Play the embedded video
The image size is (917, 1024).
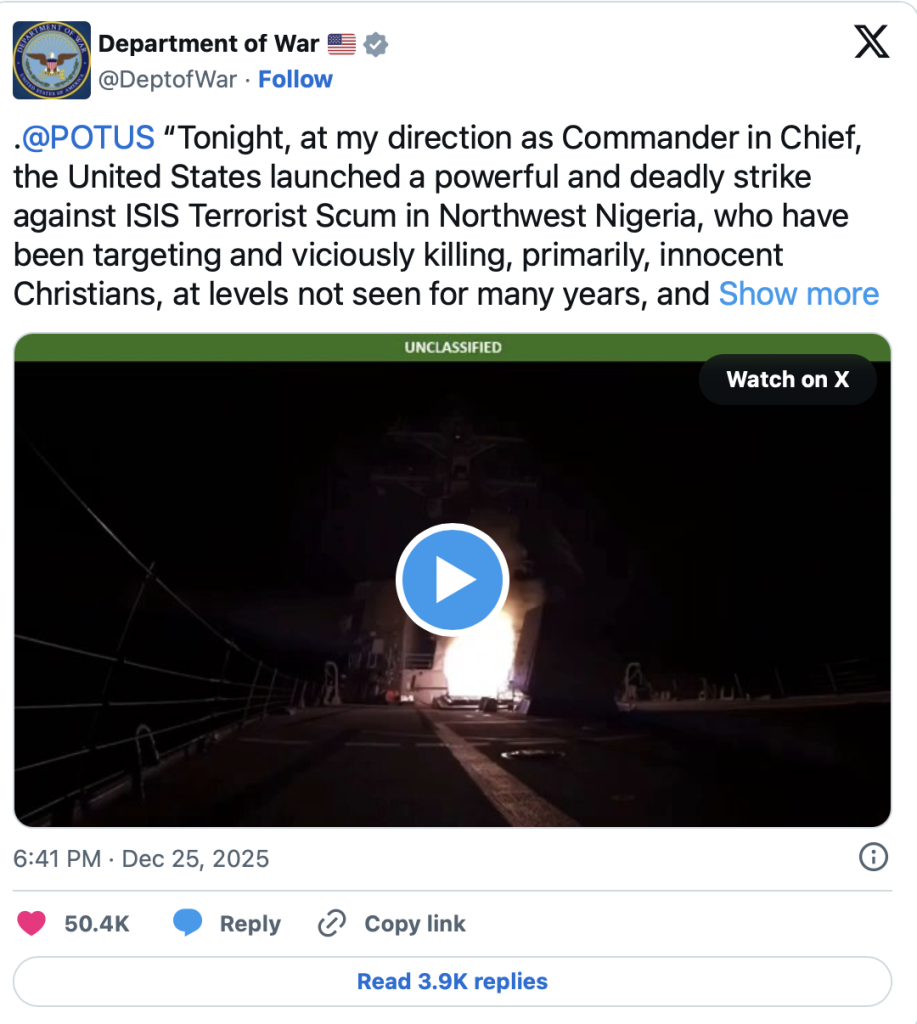452,580
